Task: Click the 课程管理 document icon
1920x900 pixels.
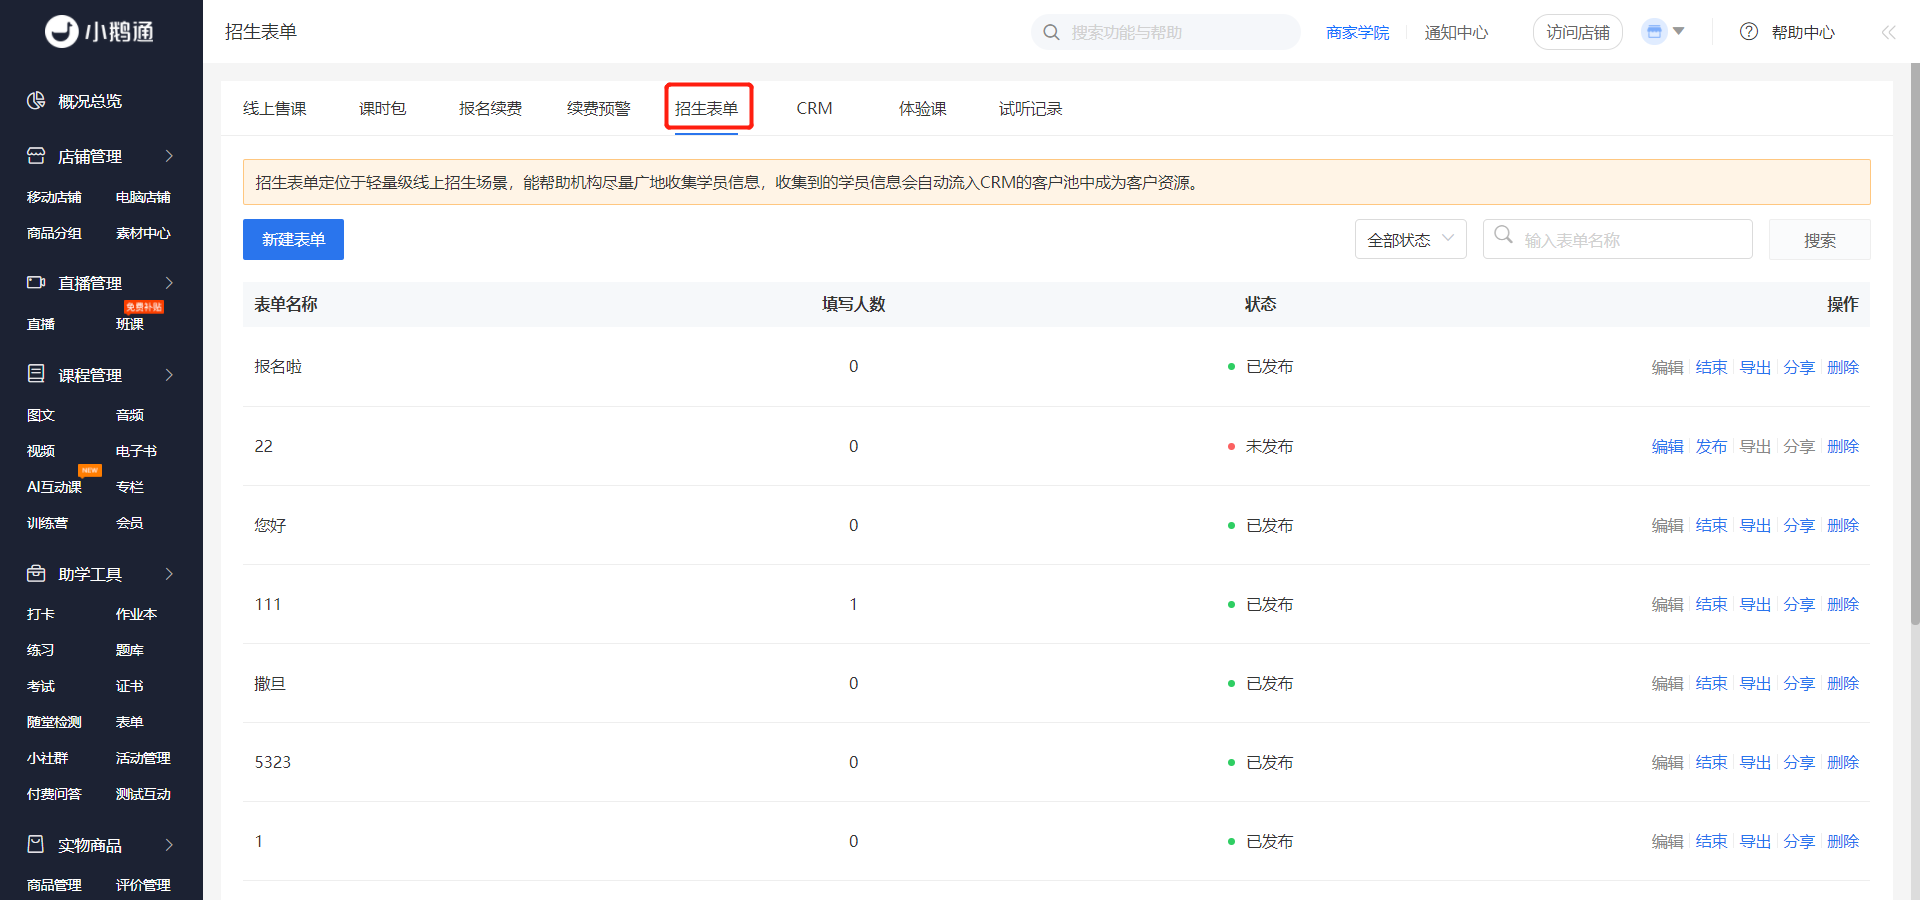Action: (x=36, y=374)
